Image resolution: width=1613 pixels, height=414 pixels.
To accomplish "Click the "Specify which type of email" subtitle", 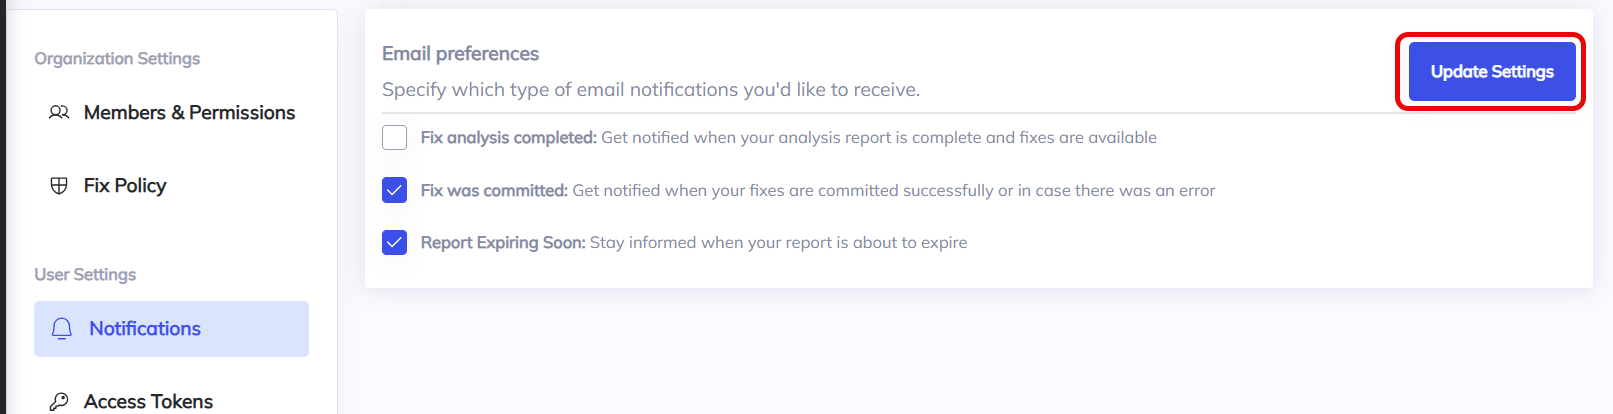I will point(650,90).
